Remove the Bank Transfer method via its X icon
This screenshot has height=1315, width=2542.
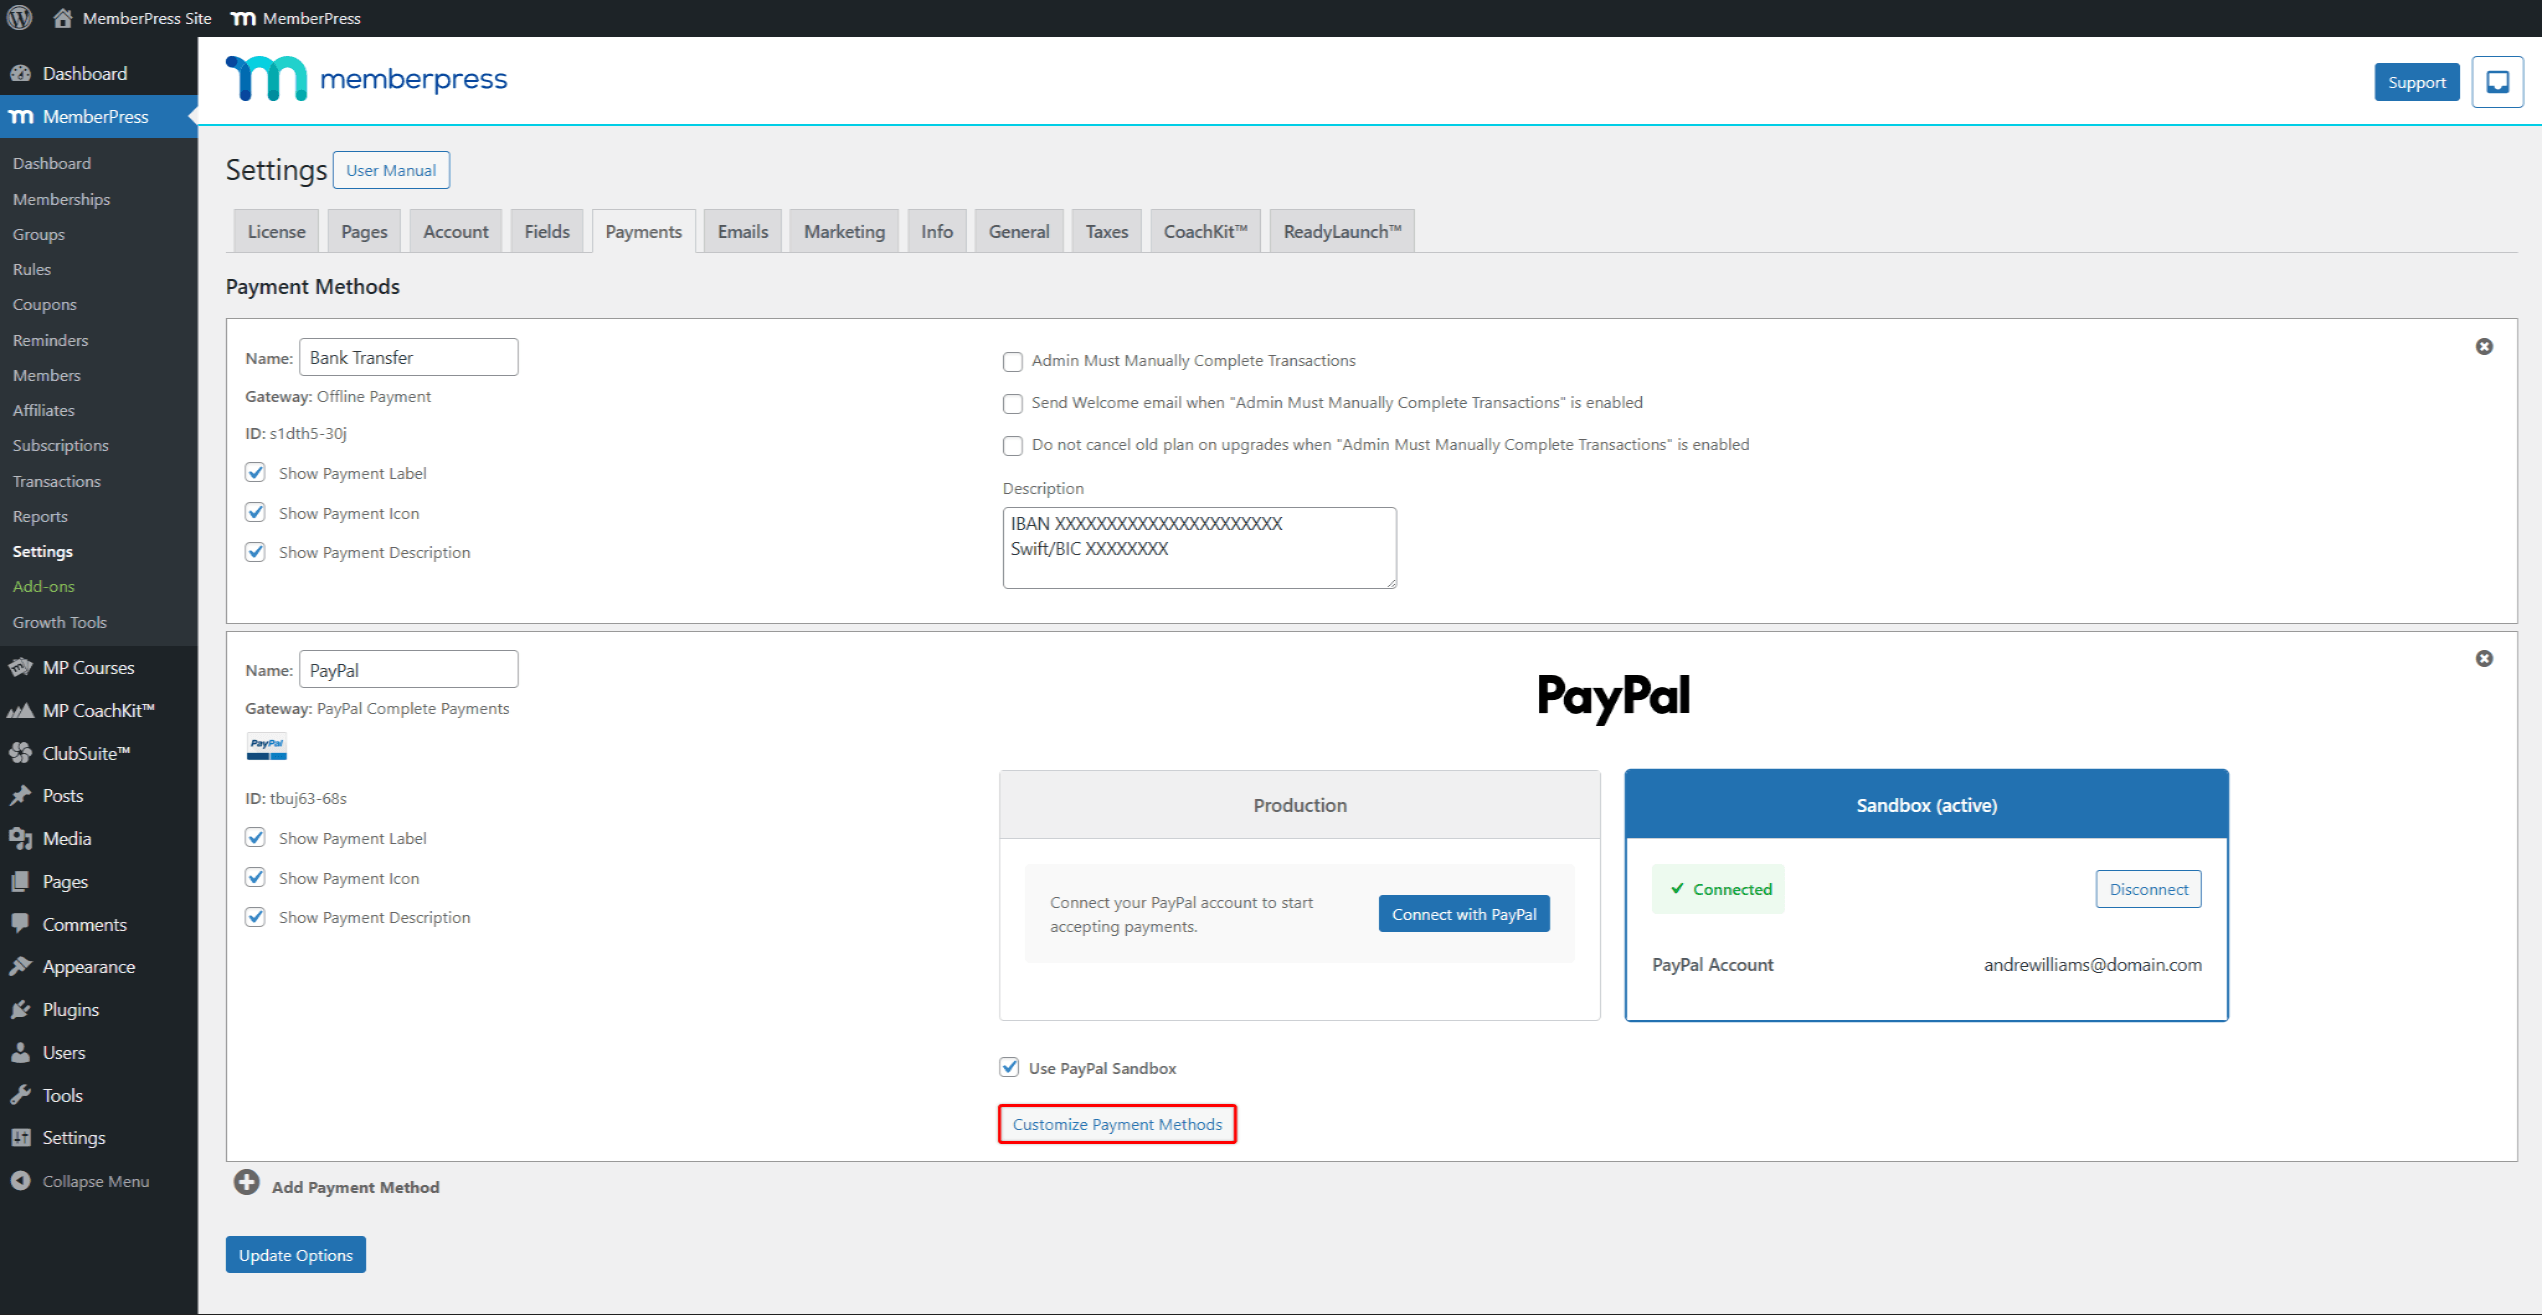[2485, 346]
